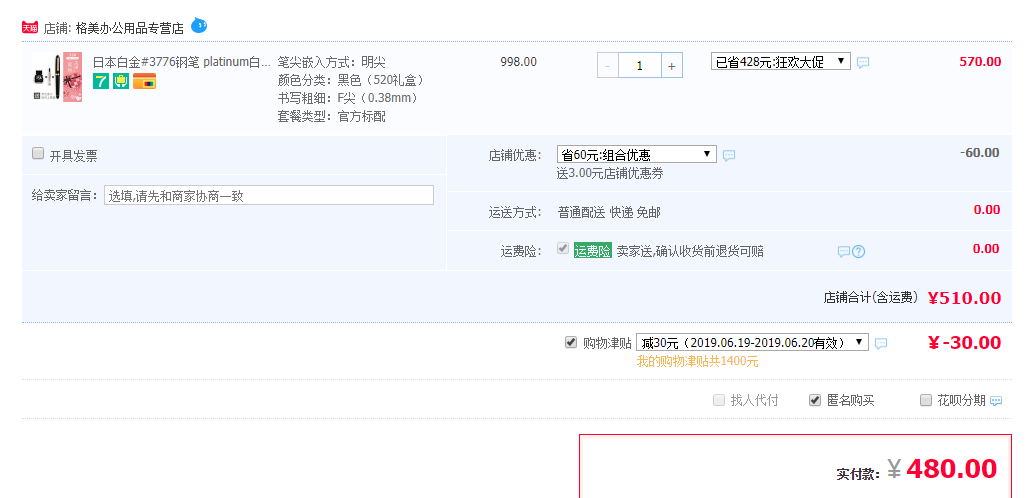Screen dimensions: 1030x498
Task: Click the 卖家送,确认收货前退货可赔 text
Action: click(x=690, y=252)
